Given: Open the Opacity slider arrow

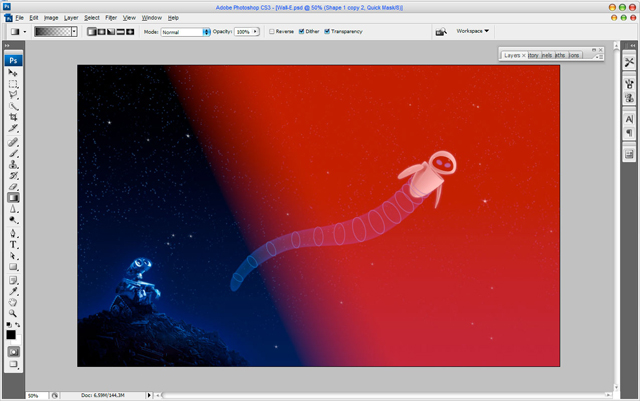Looking at the screenshot, I should pos(256,31).
